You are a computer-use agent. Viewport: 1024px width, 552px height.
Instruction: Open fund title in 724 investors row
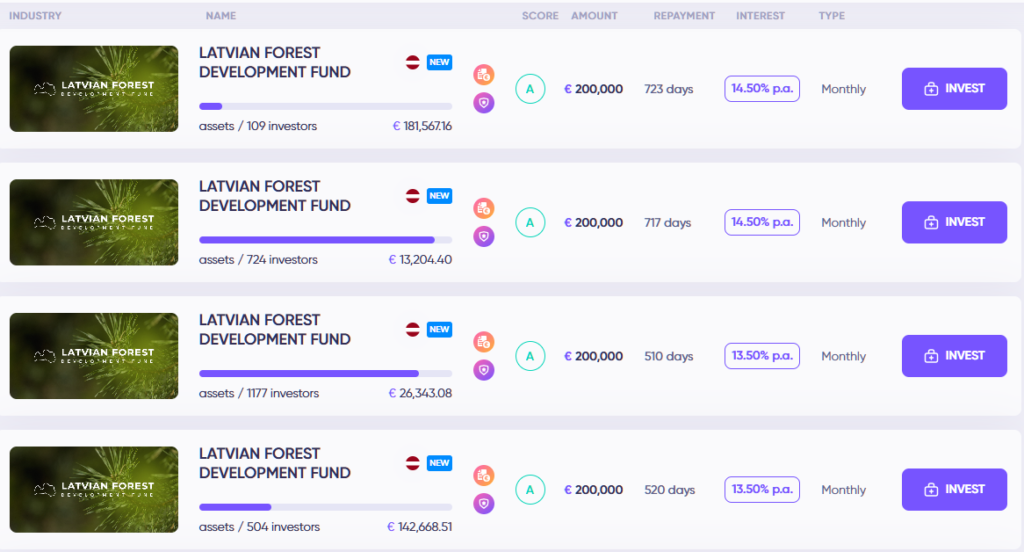[x=275, y=196]
